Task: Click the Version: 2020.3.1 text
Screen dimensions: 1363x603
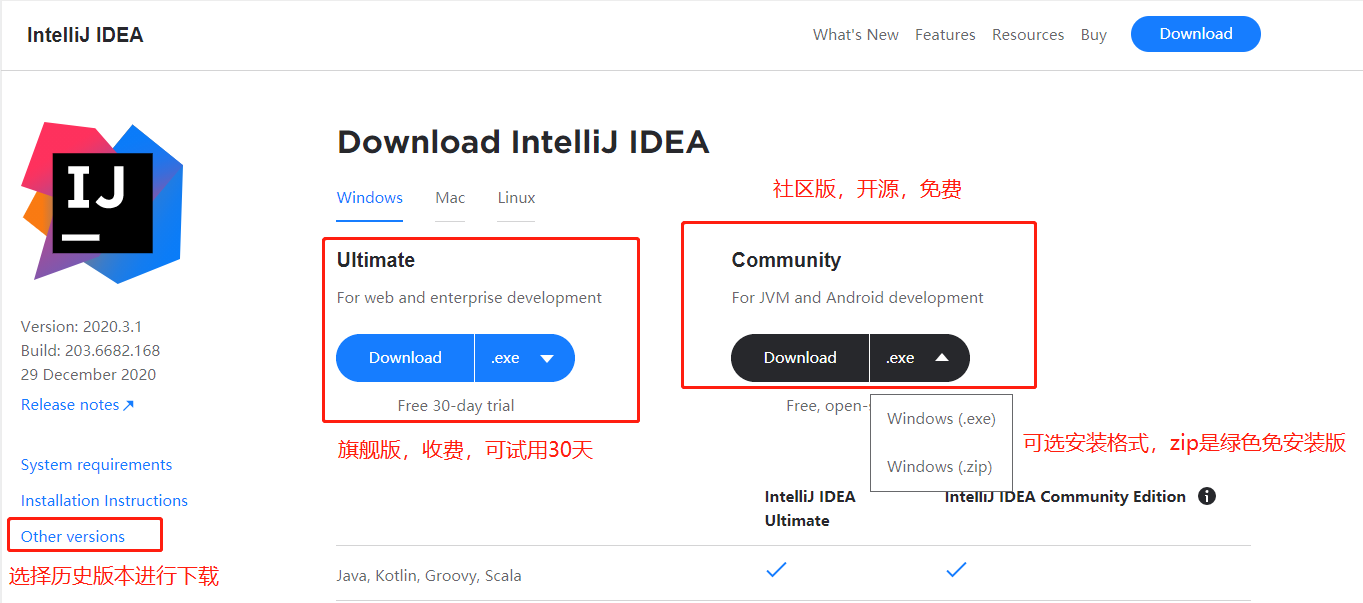Action: [x=81, y=327]
